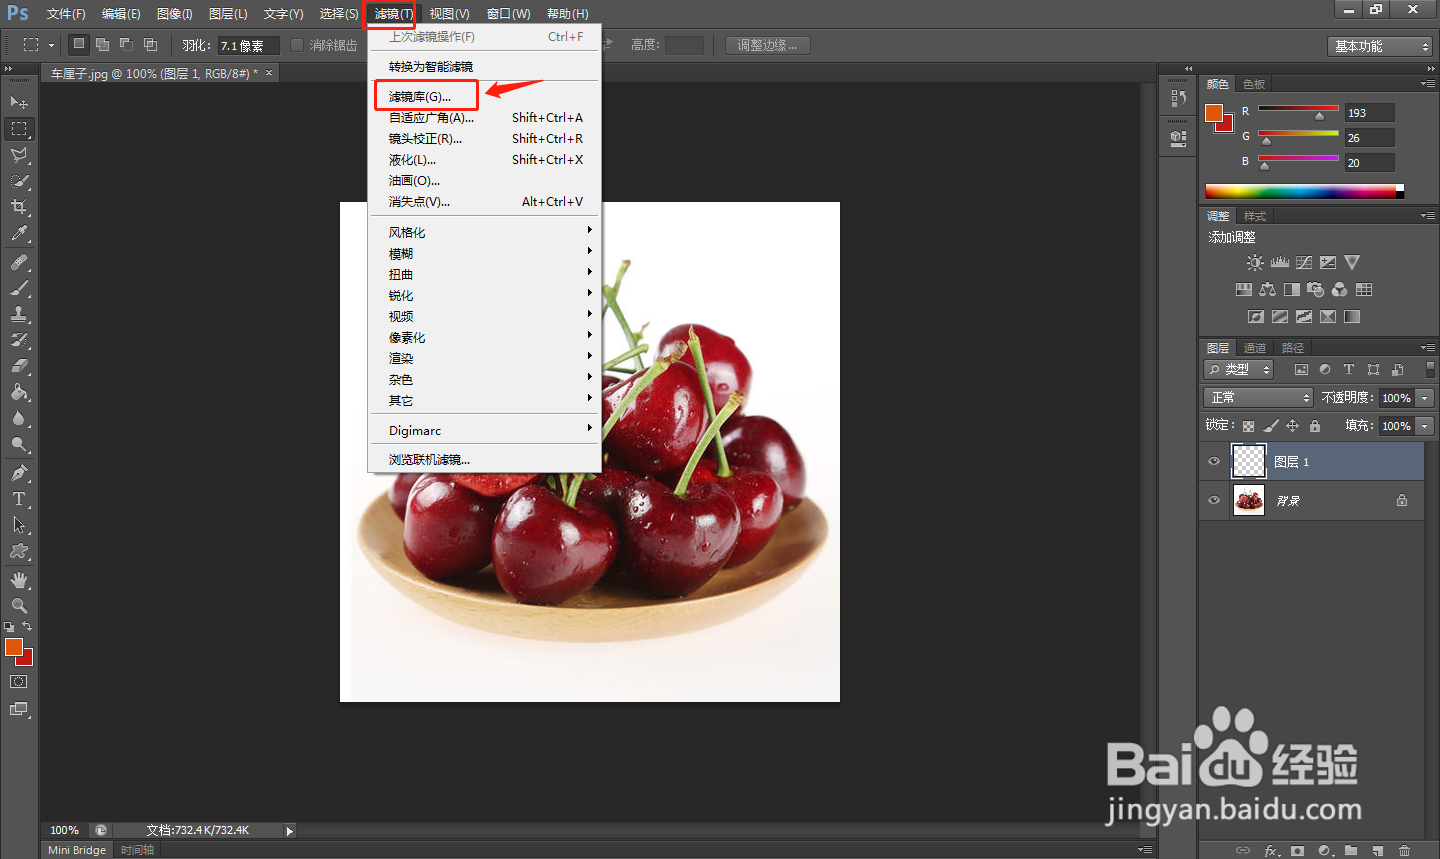Create new group folder icon
The width and height of the screenshot is (1440, 859).
coord(1351,851)
